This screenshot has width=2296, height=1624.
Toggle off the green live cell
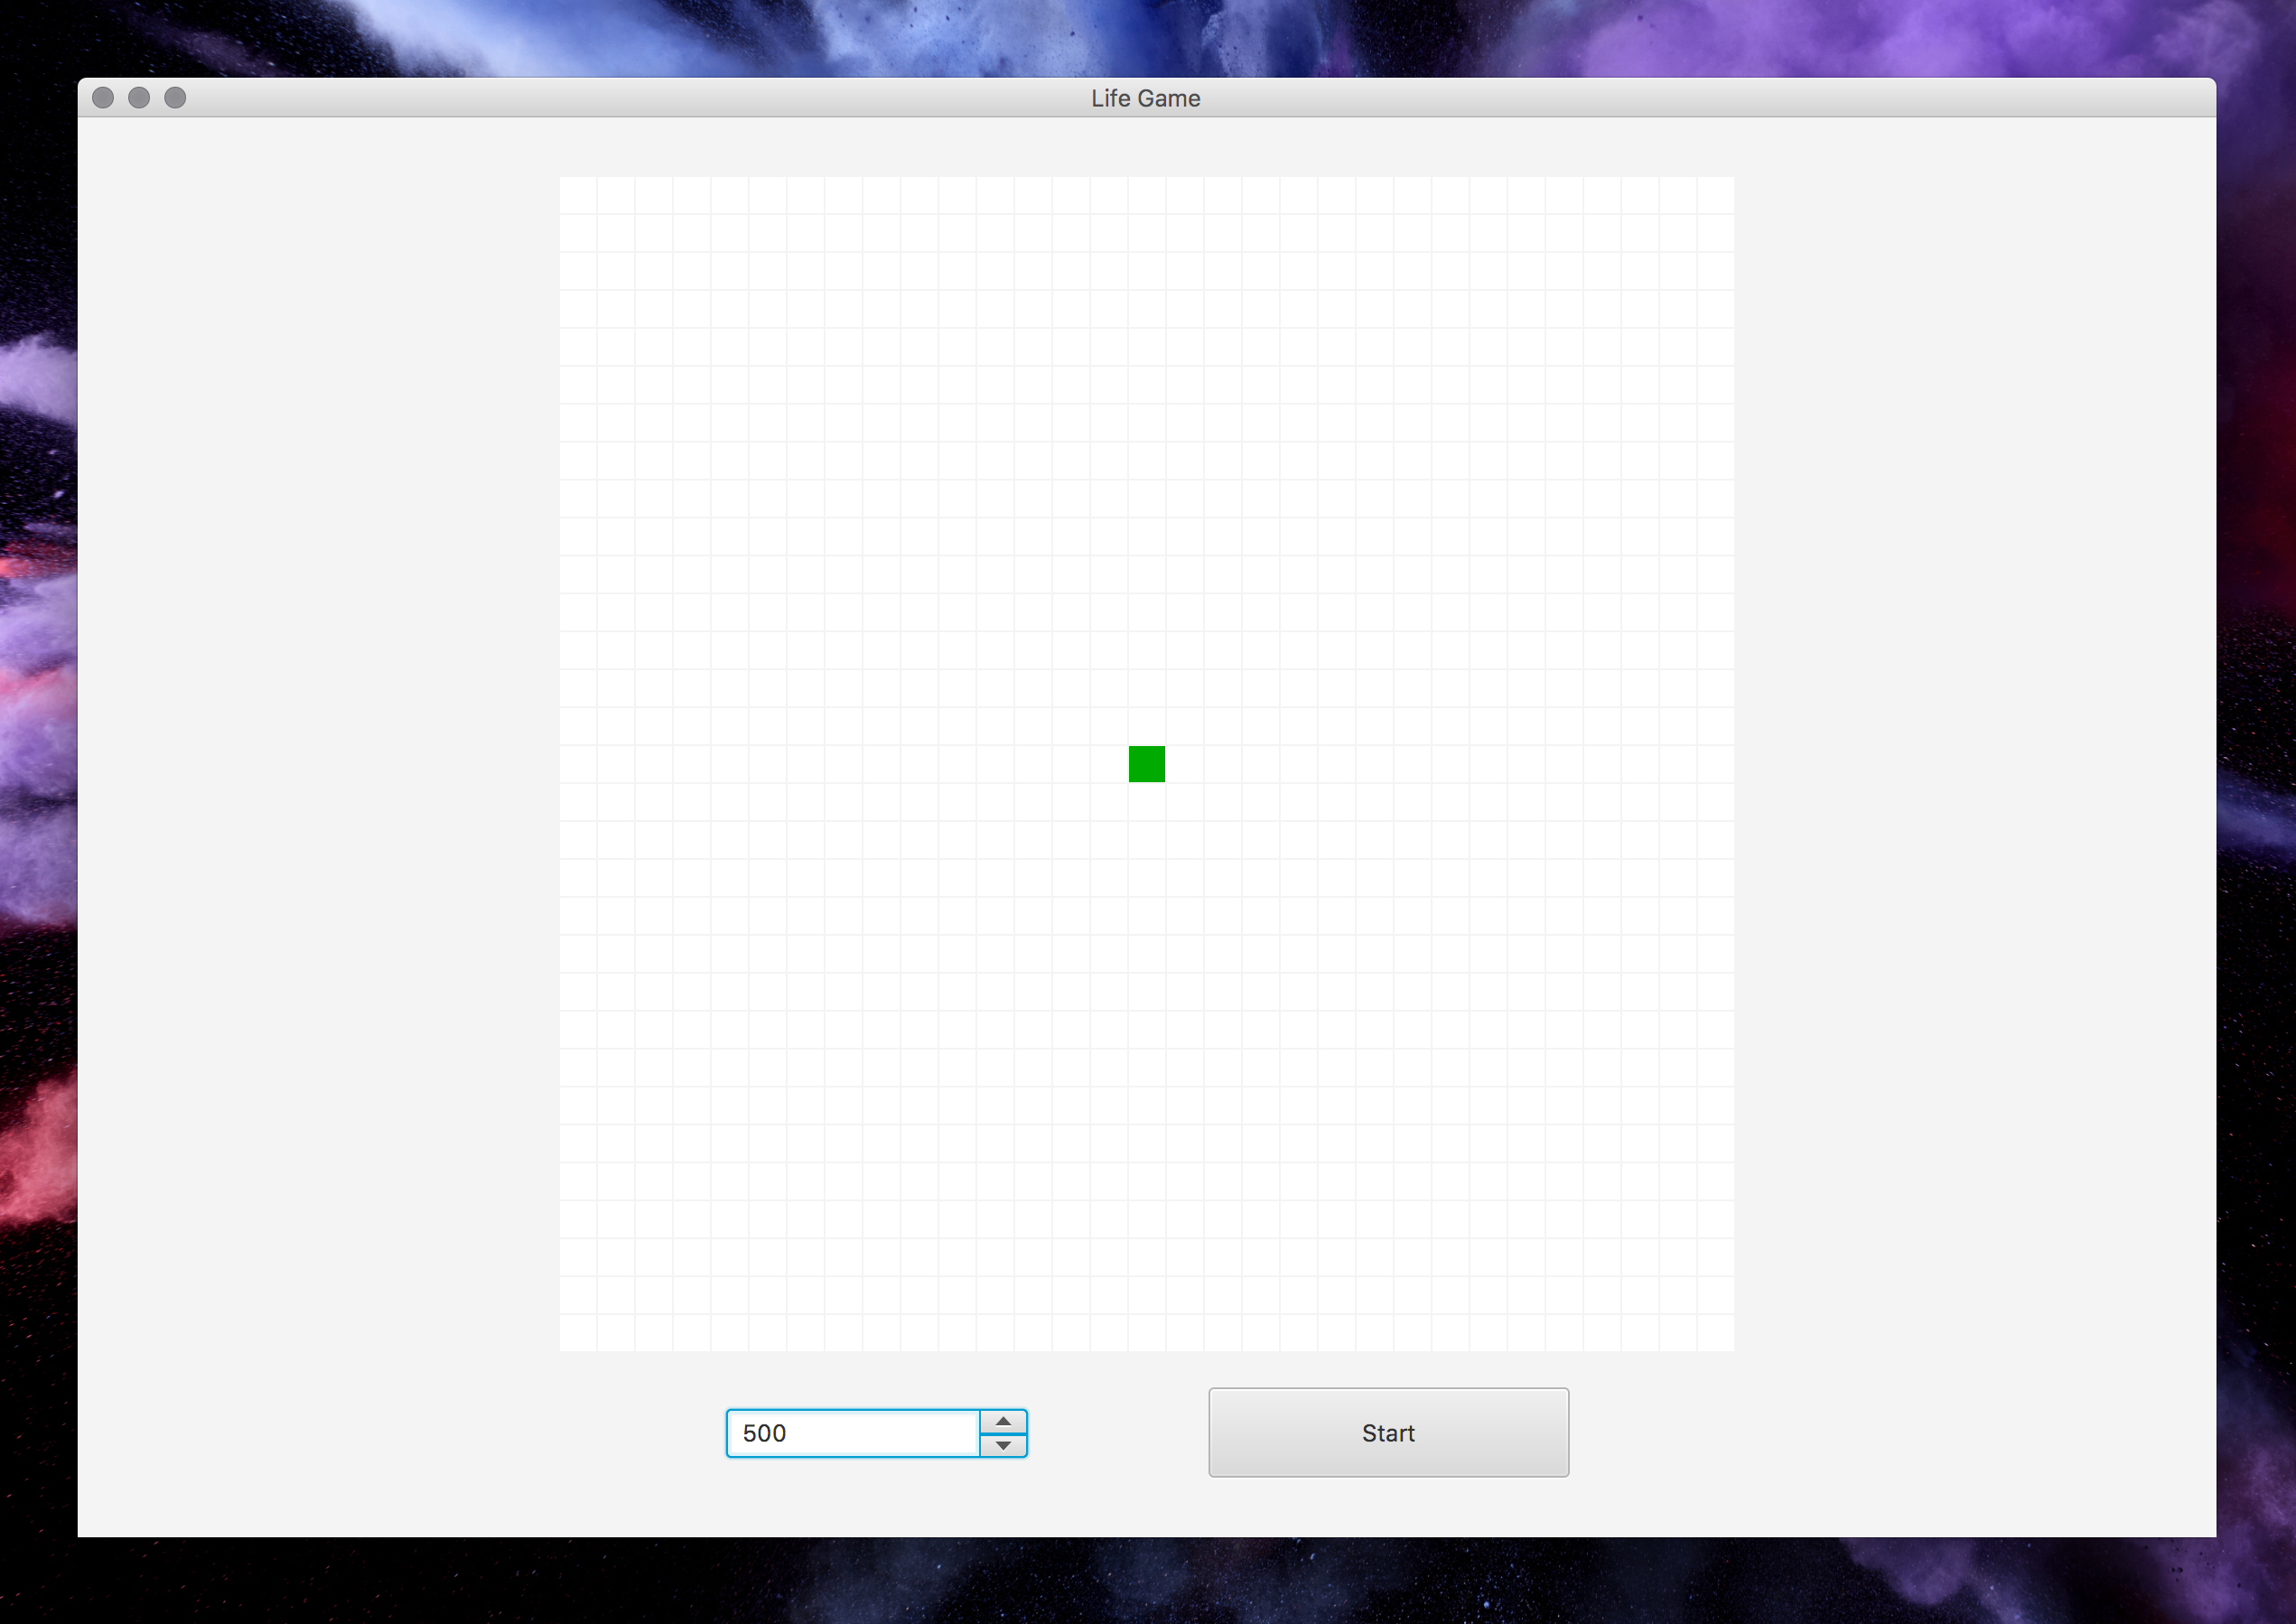(x=1147, y=764)
